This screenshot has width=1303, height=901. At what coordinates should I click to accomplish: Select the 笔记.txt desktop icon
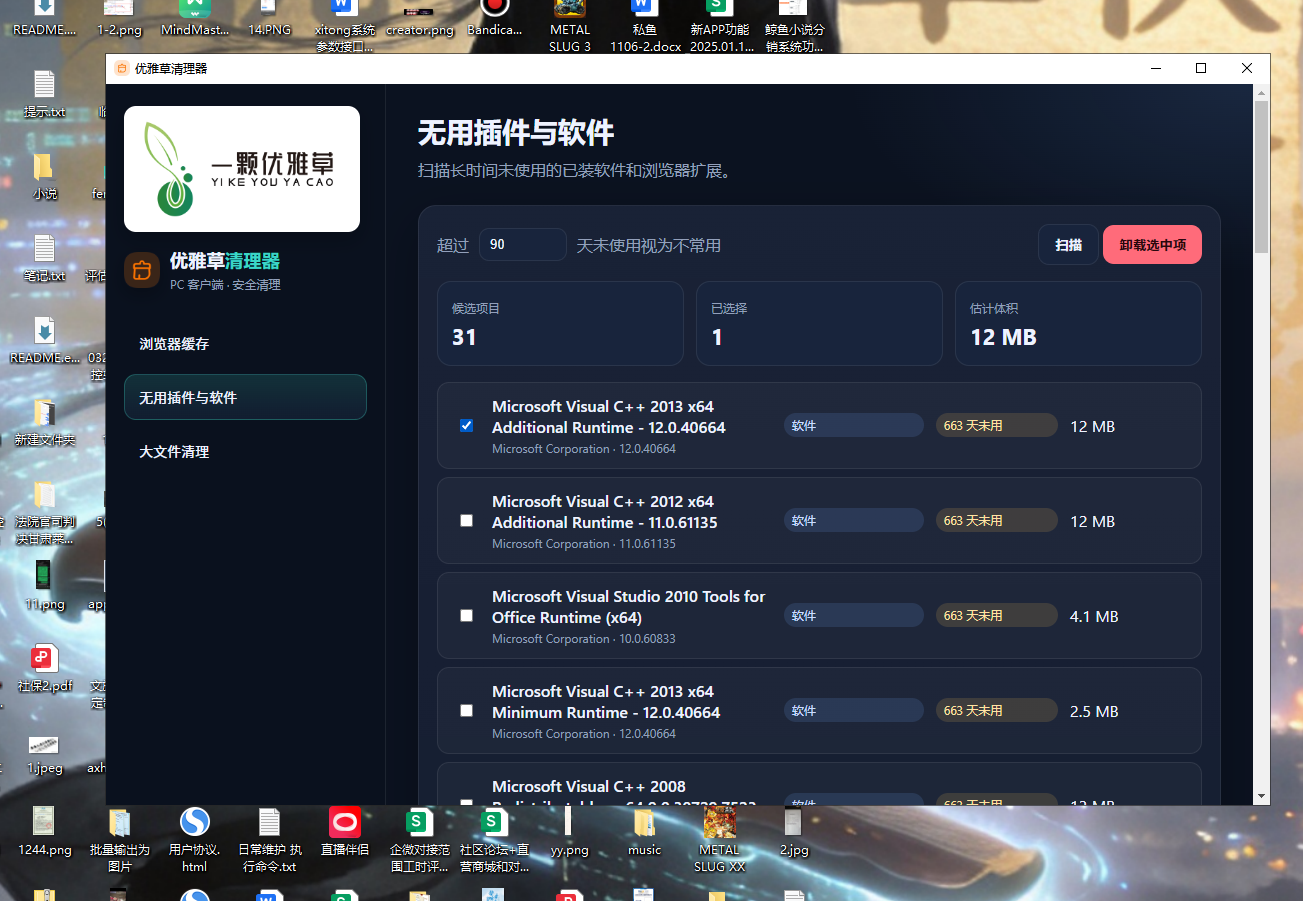(x=44, y=259)
